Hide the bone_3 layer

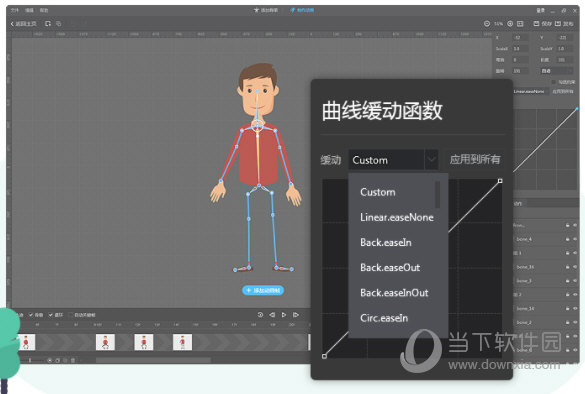tap(575, 281)
